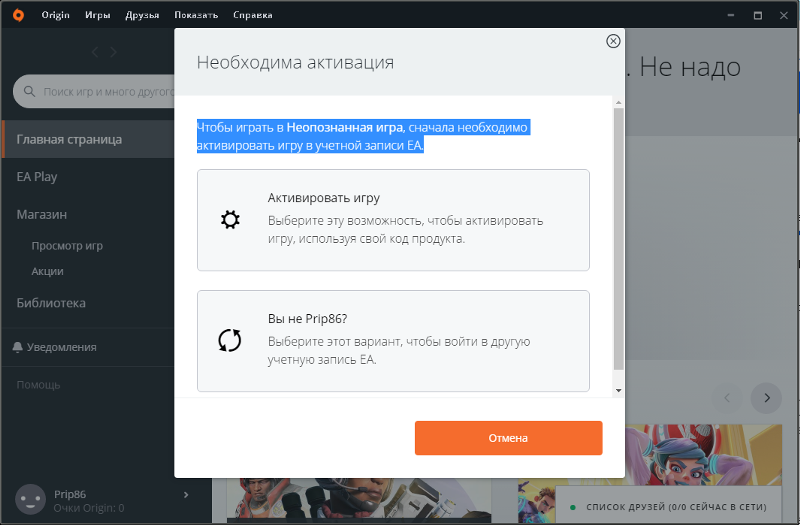Open EA Play in sidebar

pos(37,177)
